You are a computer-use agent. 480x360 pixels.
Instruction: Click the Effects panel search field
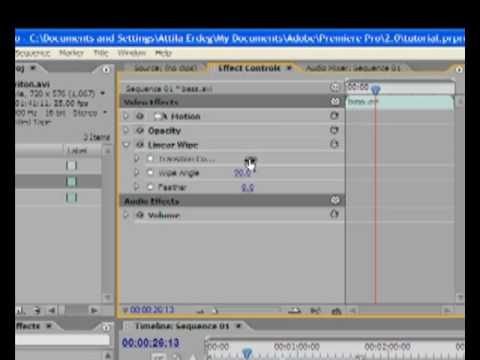coord(62,340)
